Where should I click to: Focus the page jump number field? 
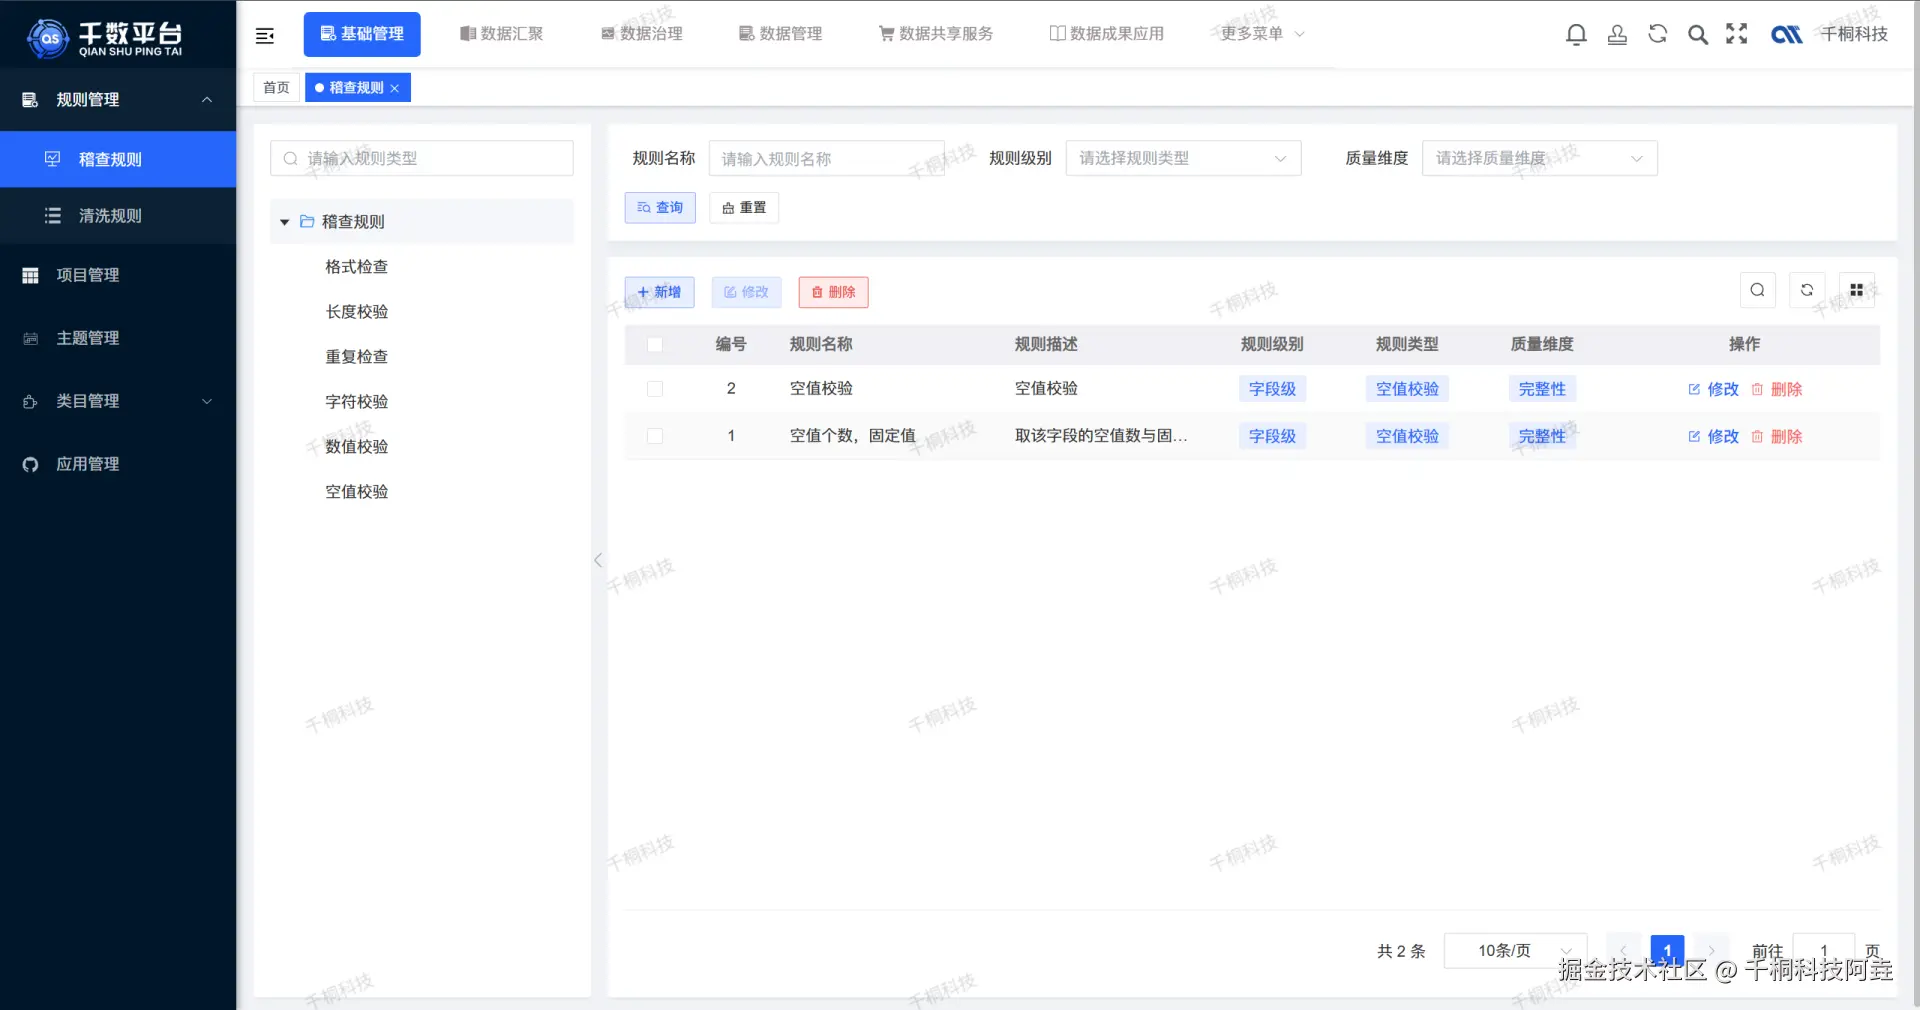point(1824,951)
